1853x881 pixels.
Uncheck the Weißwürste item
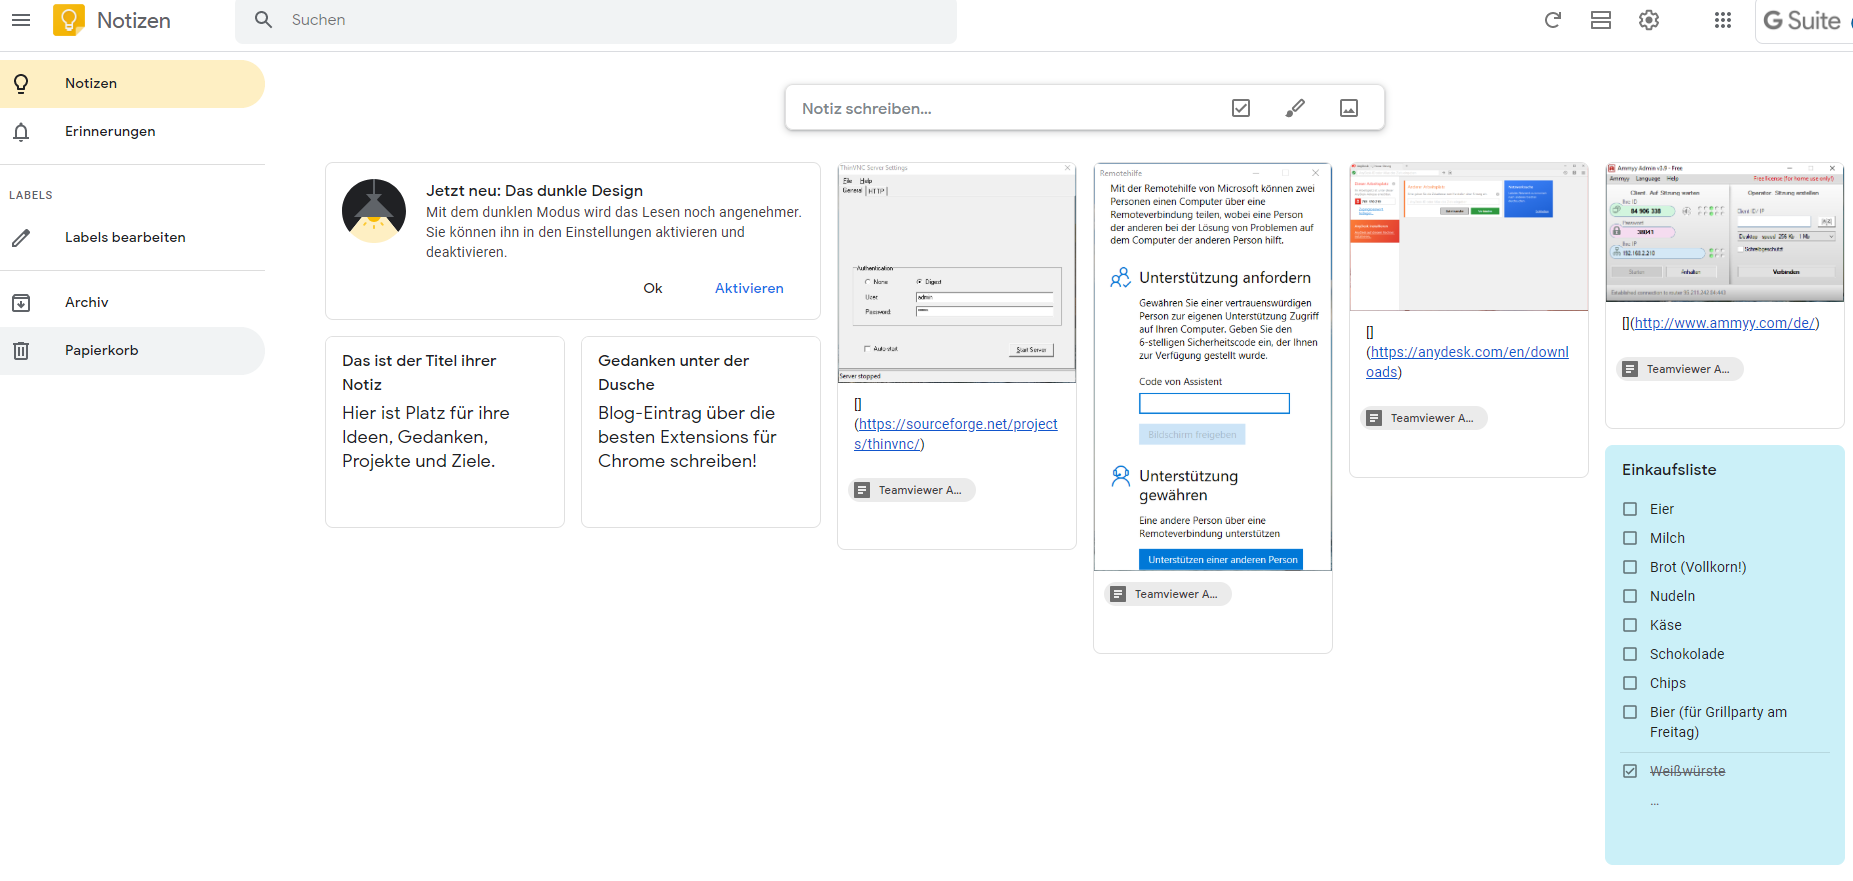1630,771
